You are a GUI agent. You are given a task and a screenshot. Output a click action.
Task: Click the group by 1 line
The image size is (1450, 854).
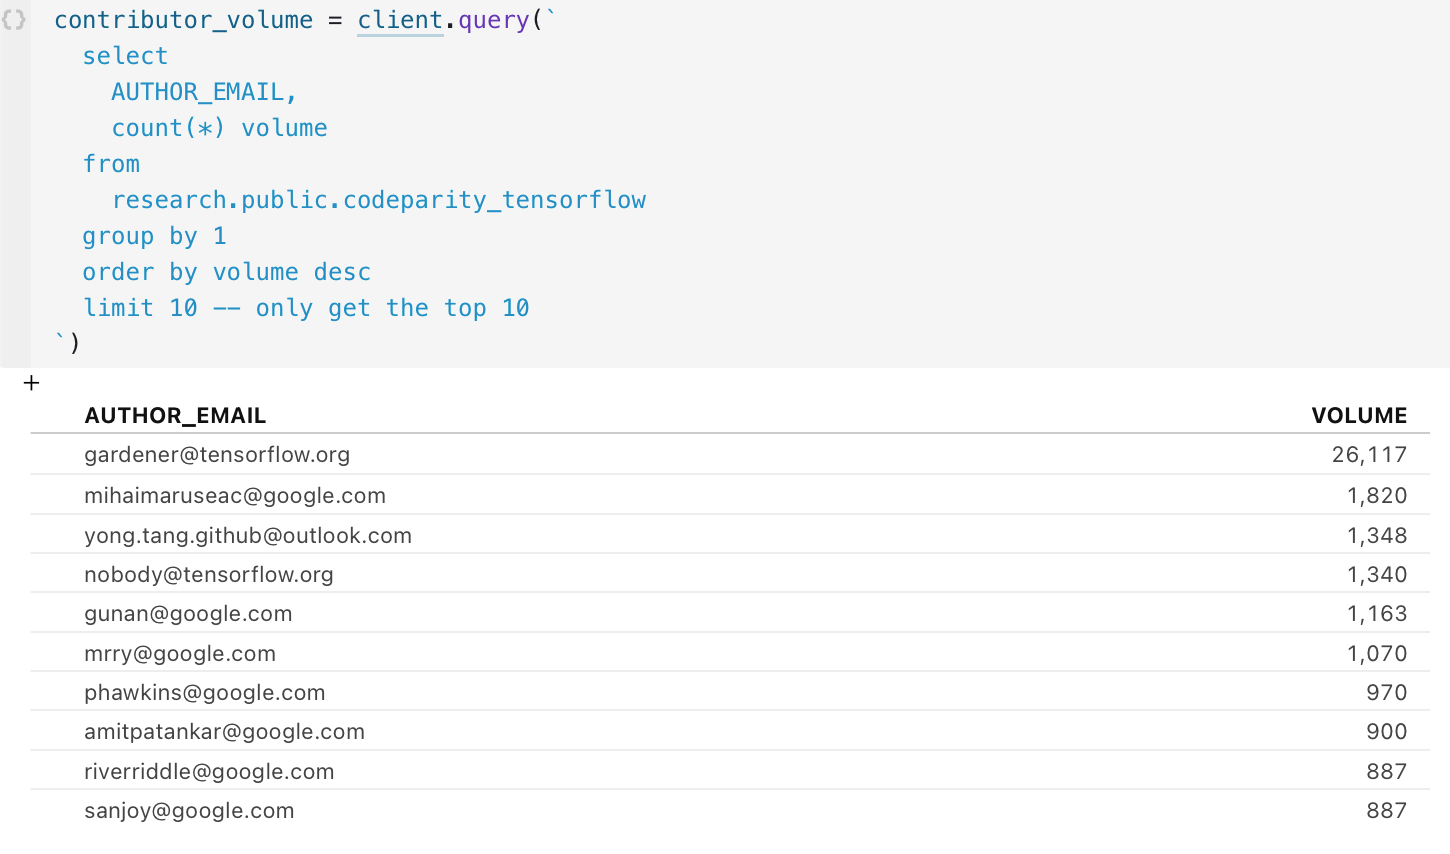154,236
